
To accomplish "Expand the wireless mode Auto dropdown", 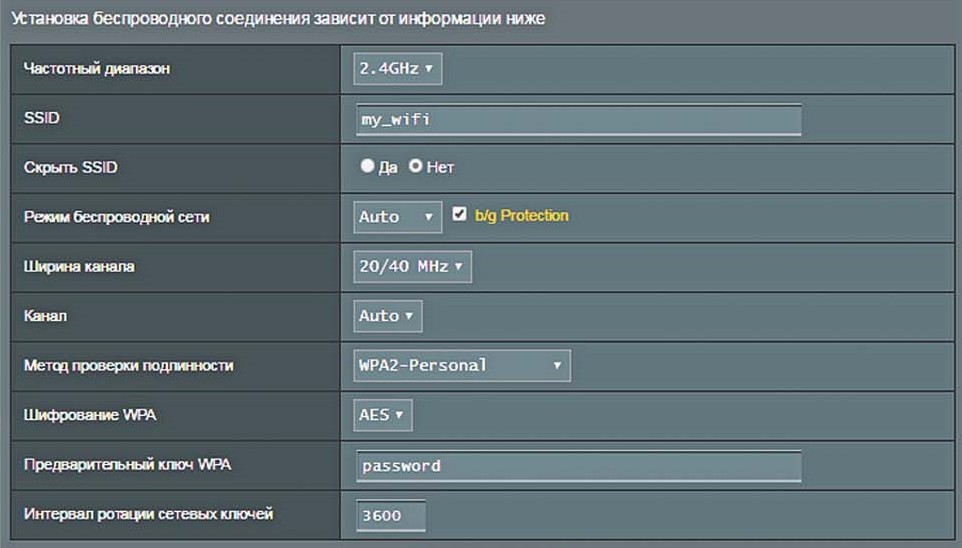I will (397, 216).
